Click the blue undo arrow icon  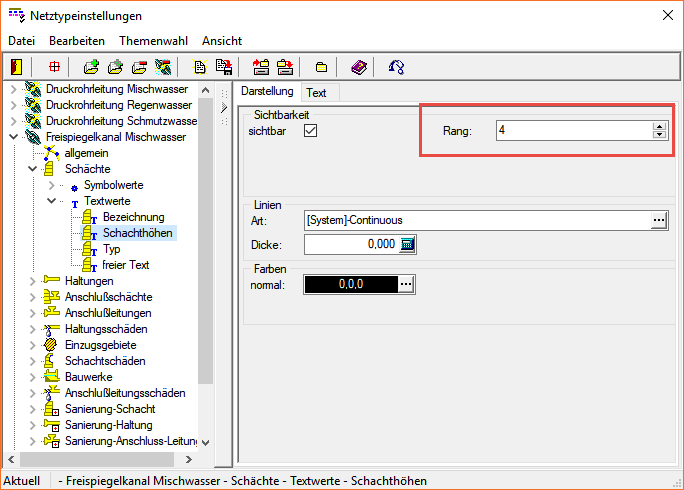[397, 67]
